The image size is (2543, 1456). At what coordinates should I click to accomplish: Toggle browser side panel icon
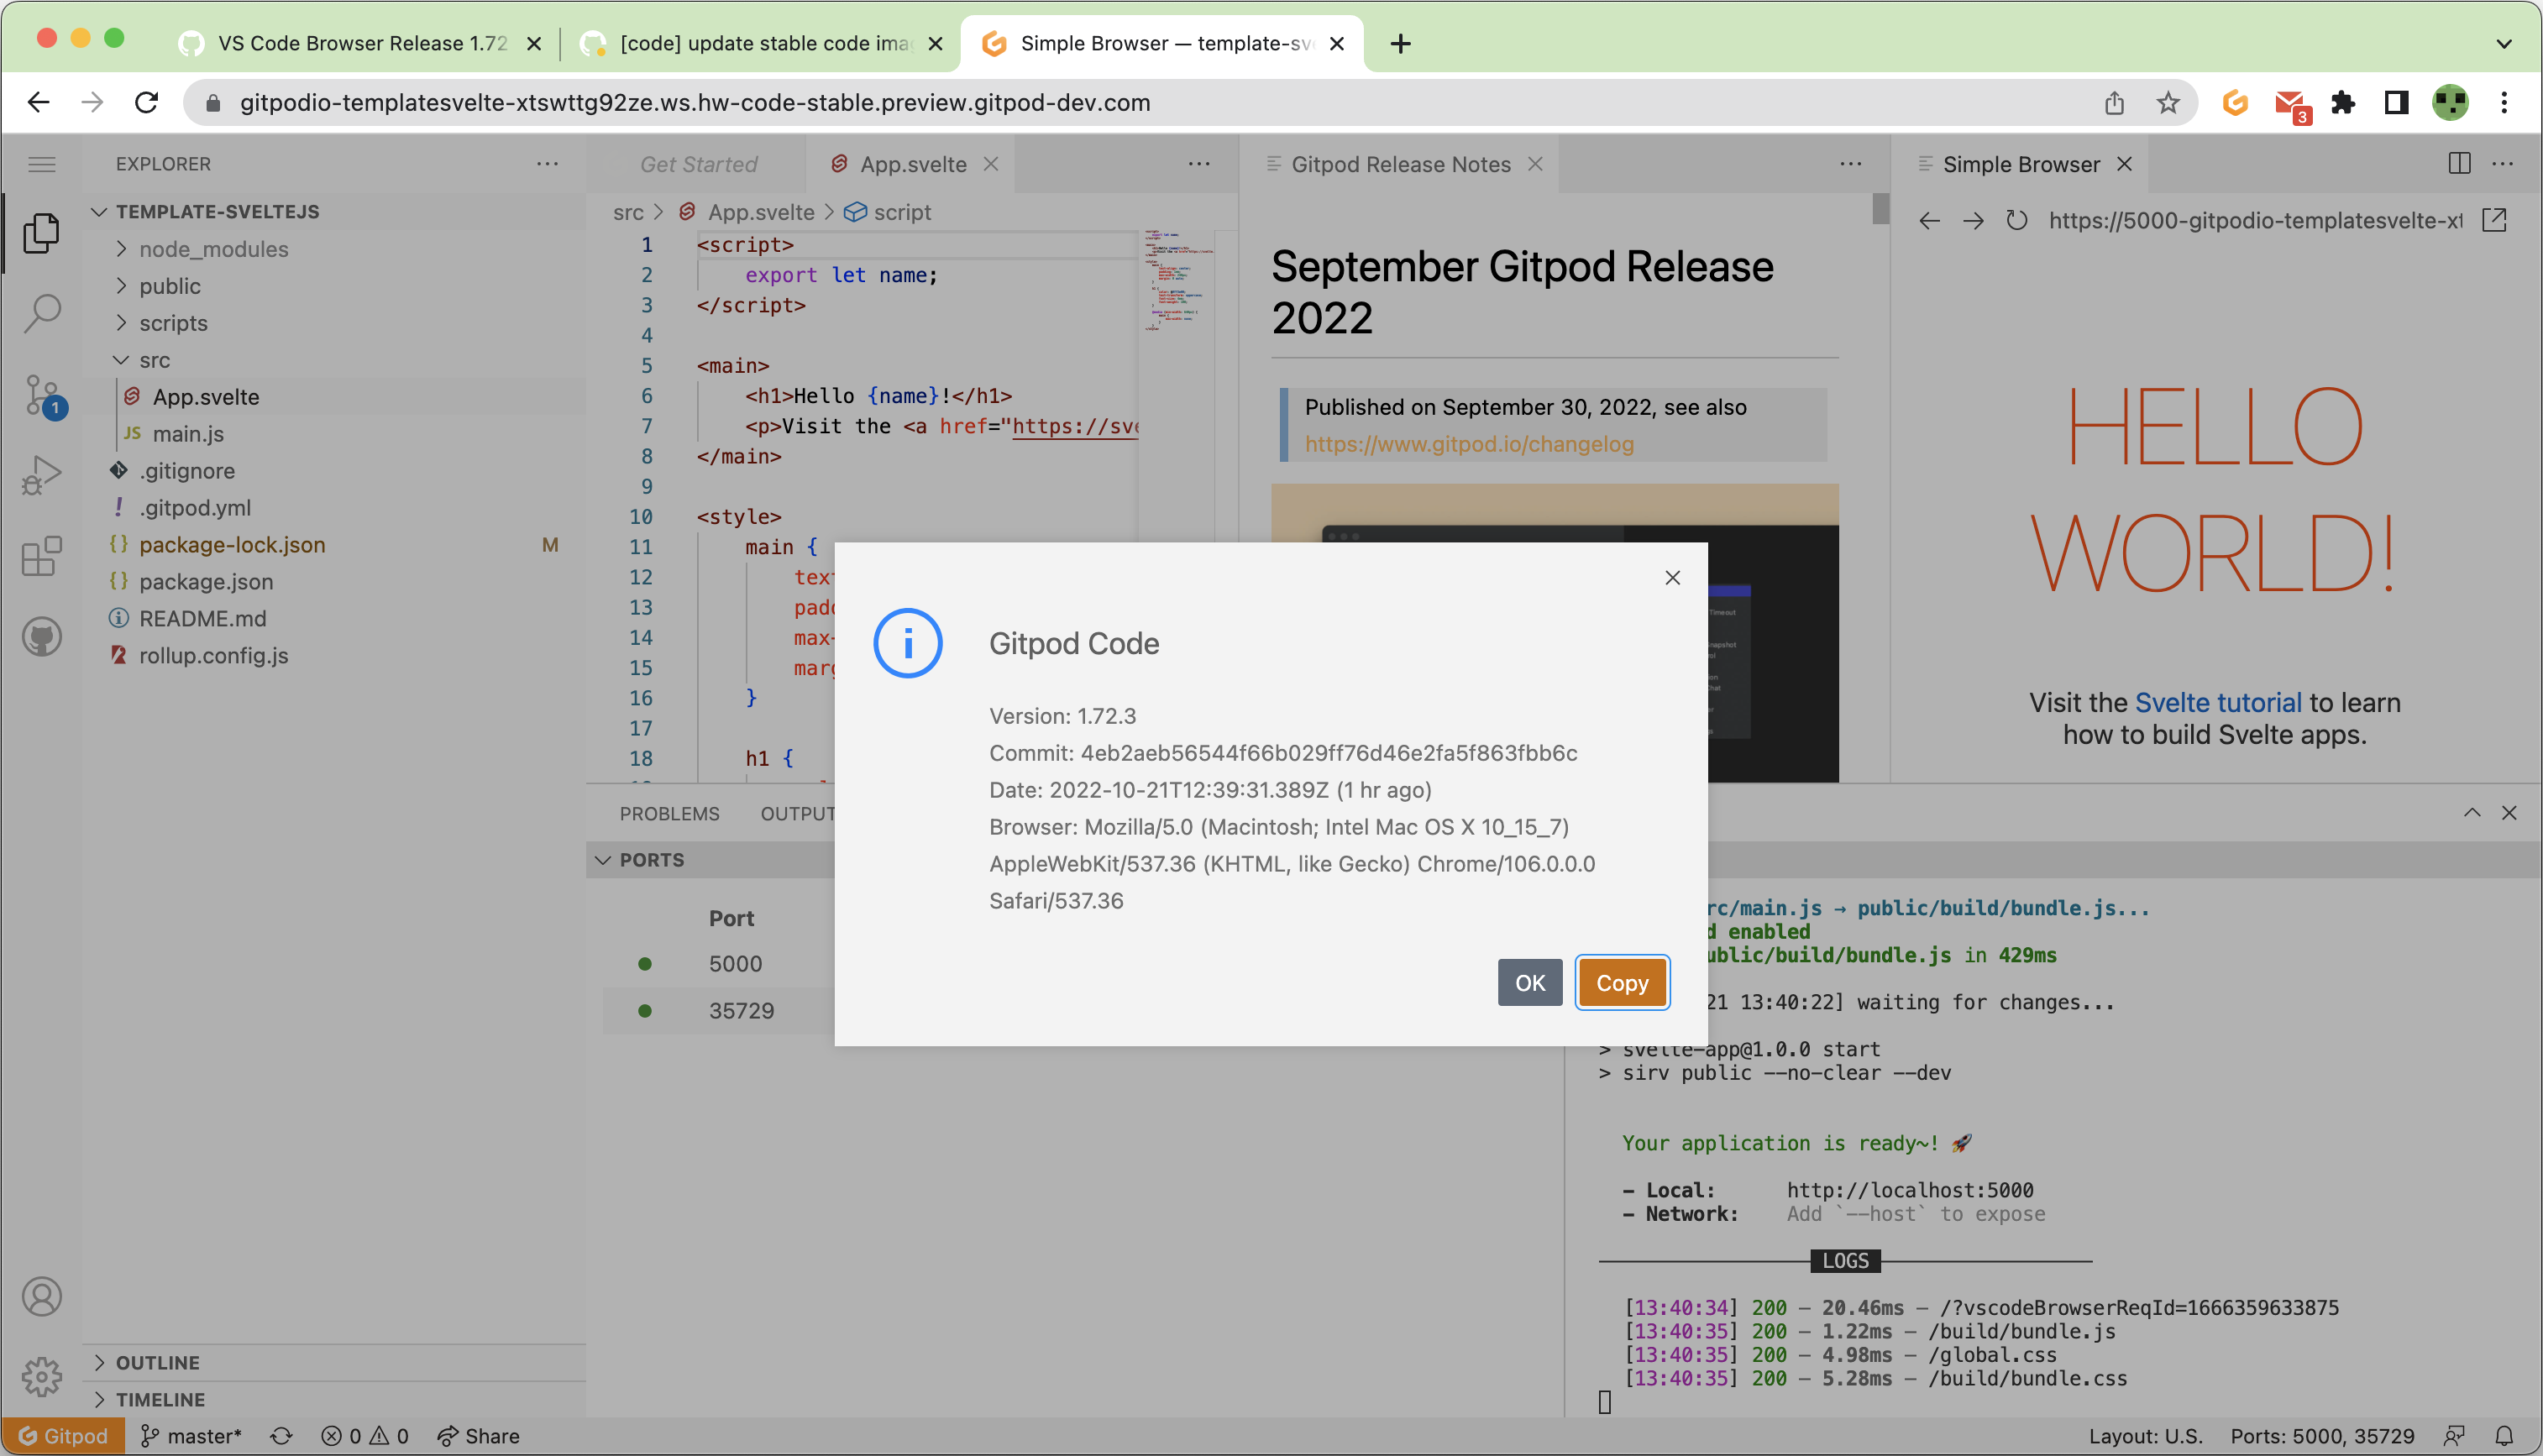tap(2396, 102)
